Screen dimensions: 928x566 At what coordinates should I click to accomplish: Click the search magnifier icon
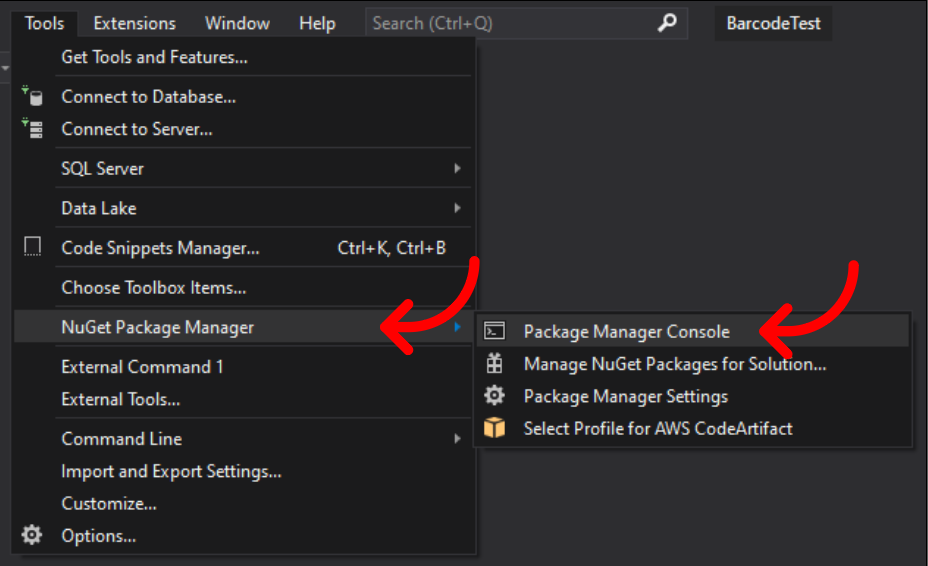pyautogui.click(x=668, y=23)
